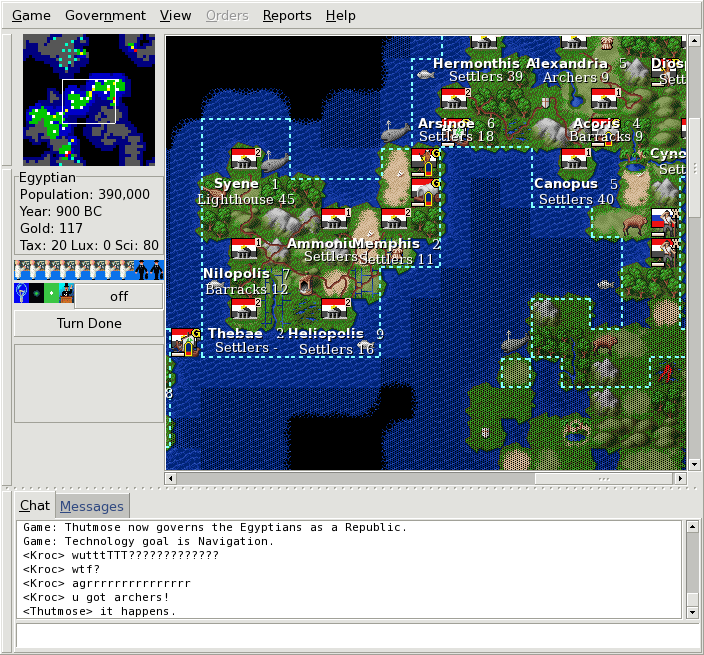Viewport: 704px width, 655px height.
Task: Select the lower G-marked unit above Memphis
Action: pyautogui.click(x=426, y=192)
